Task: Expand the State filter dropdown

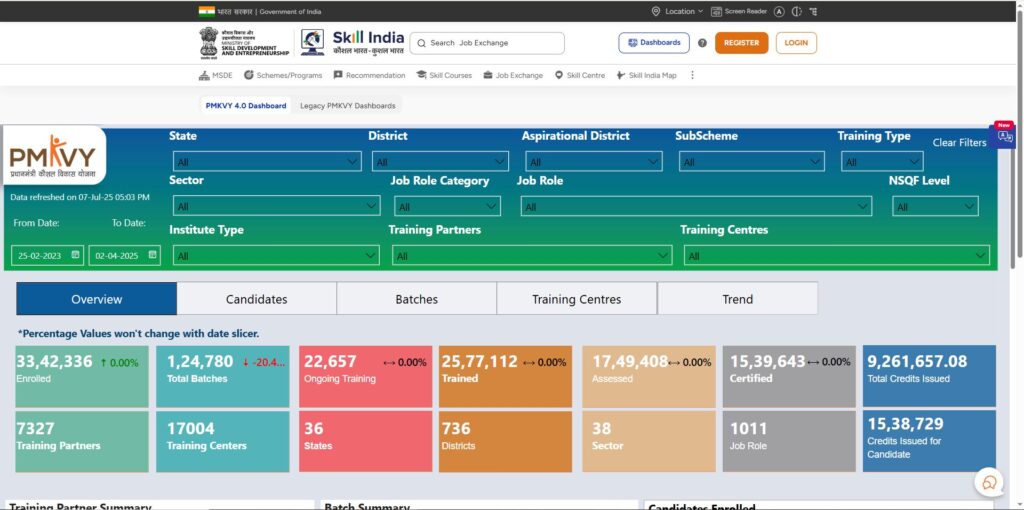Action: point(267,161)
